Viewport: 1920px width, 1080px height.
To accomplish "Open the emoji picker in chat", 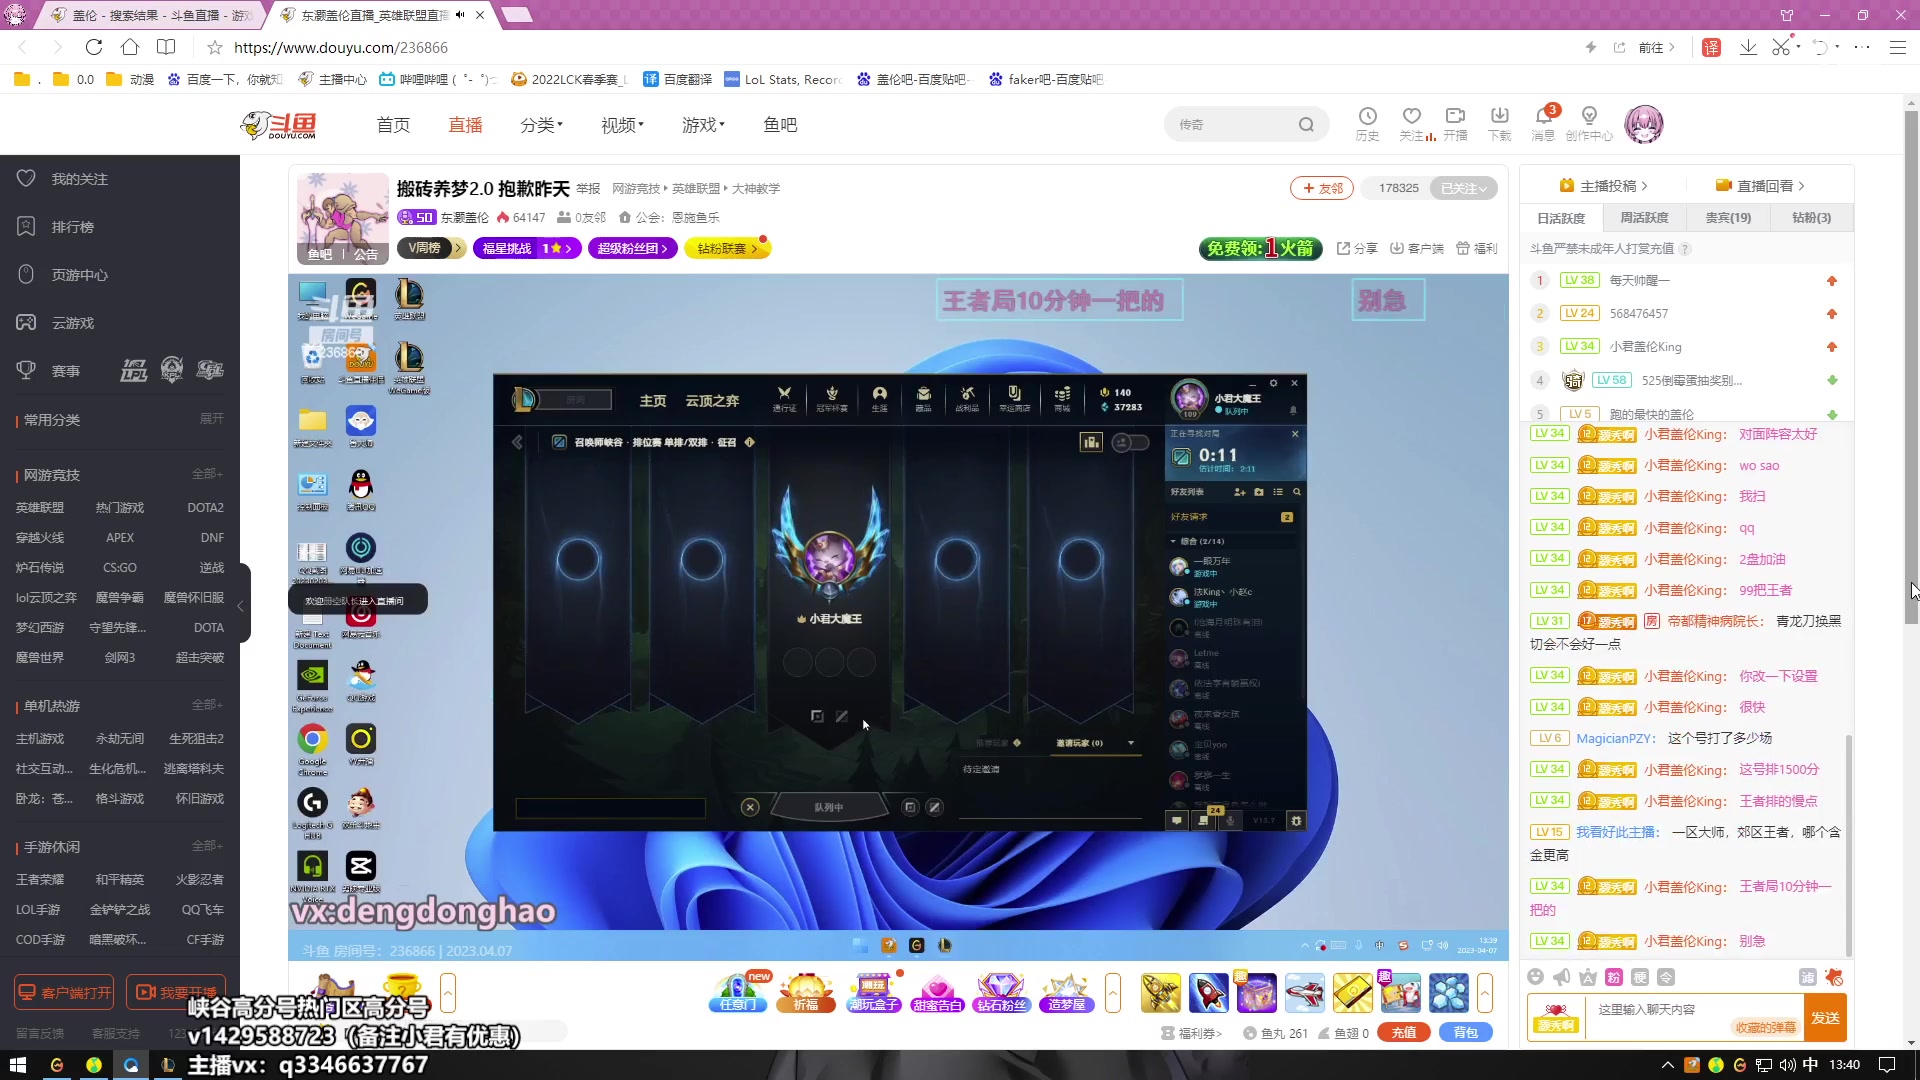I will (x=1537, y=979).
